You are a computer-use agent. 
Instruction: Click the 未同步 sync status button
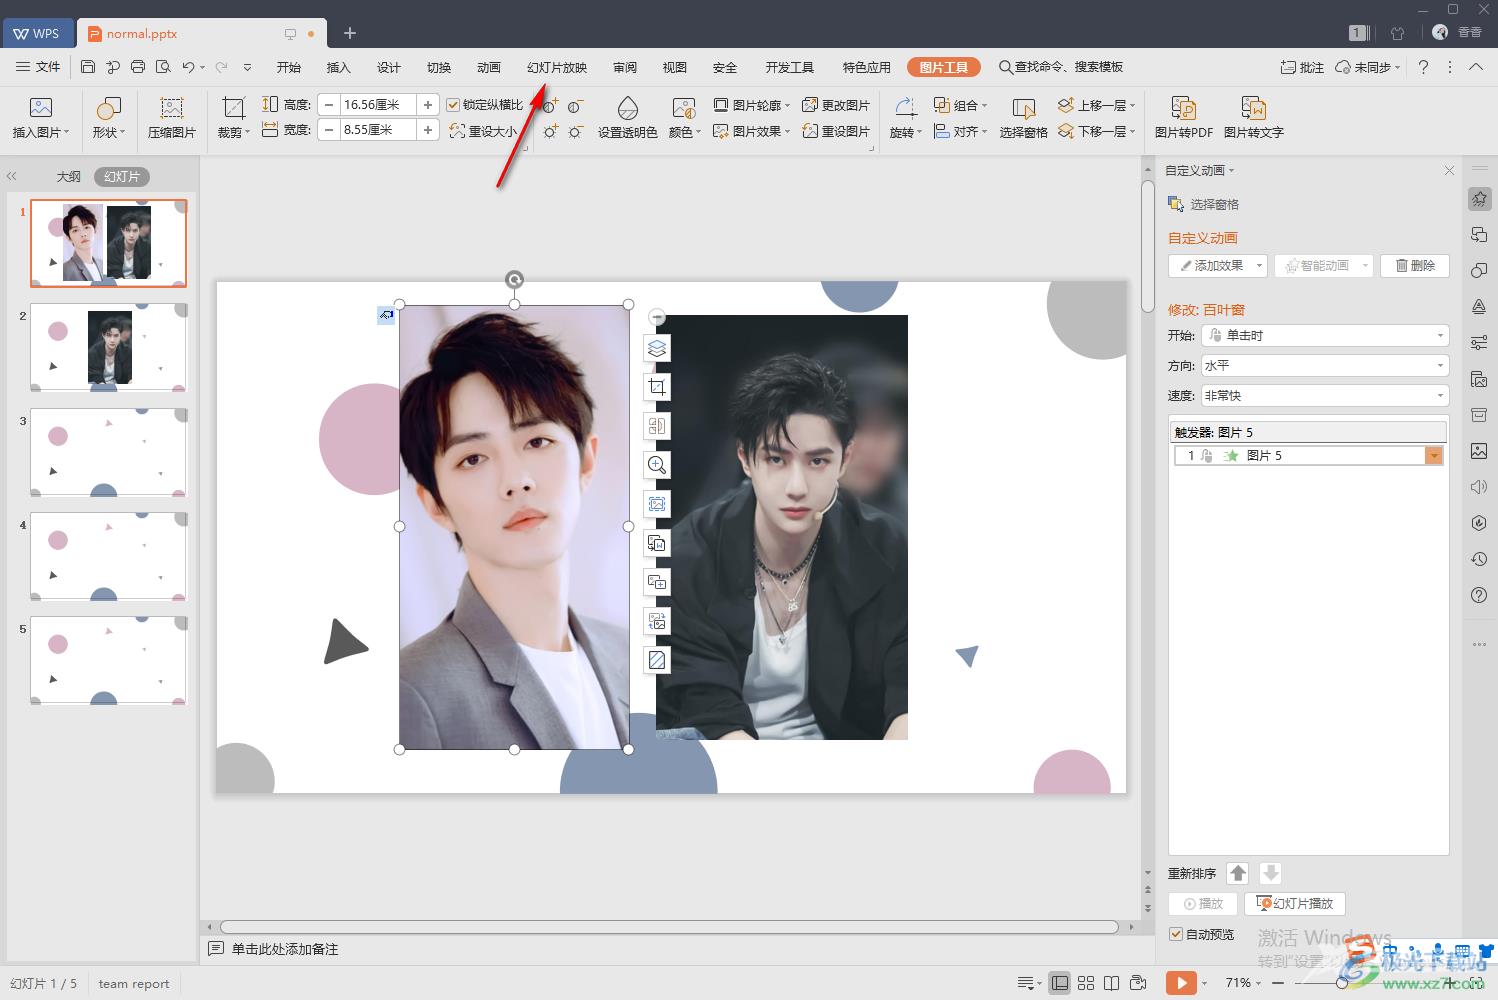click(1366, 67)
